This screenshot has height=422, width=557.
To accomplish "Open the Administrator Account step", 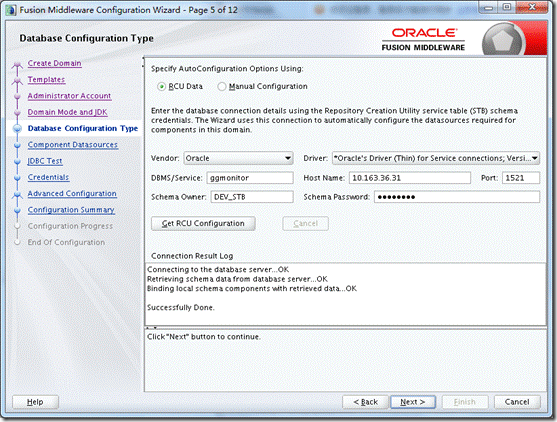I will (x=69, y=96).
